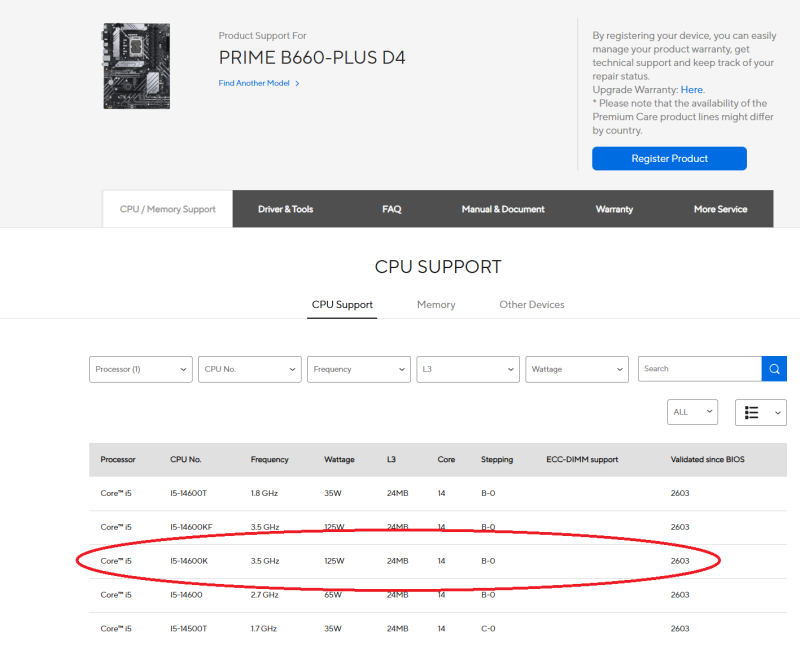Click the Validated since BIOS column header
Image resolution: width=800 pixels, height=646 pixels.
click(708, 459)
